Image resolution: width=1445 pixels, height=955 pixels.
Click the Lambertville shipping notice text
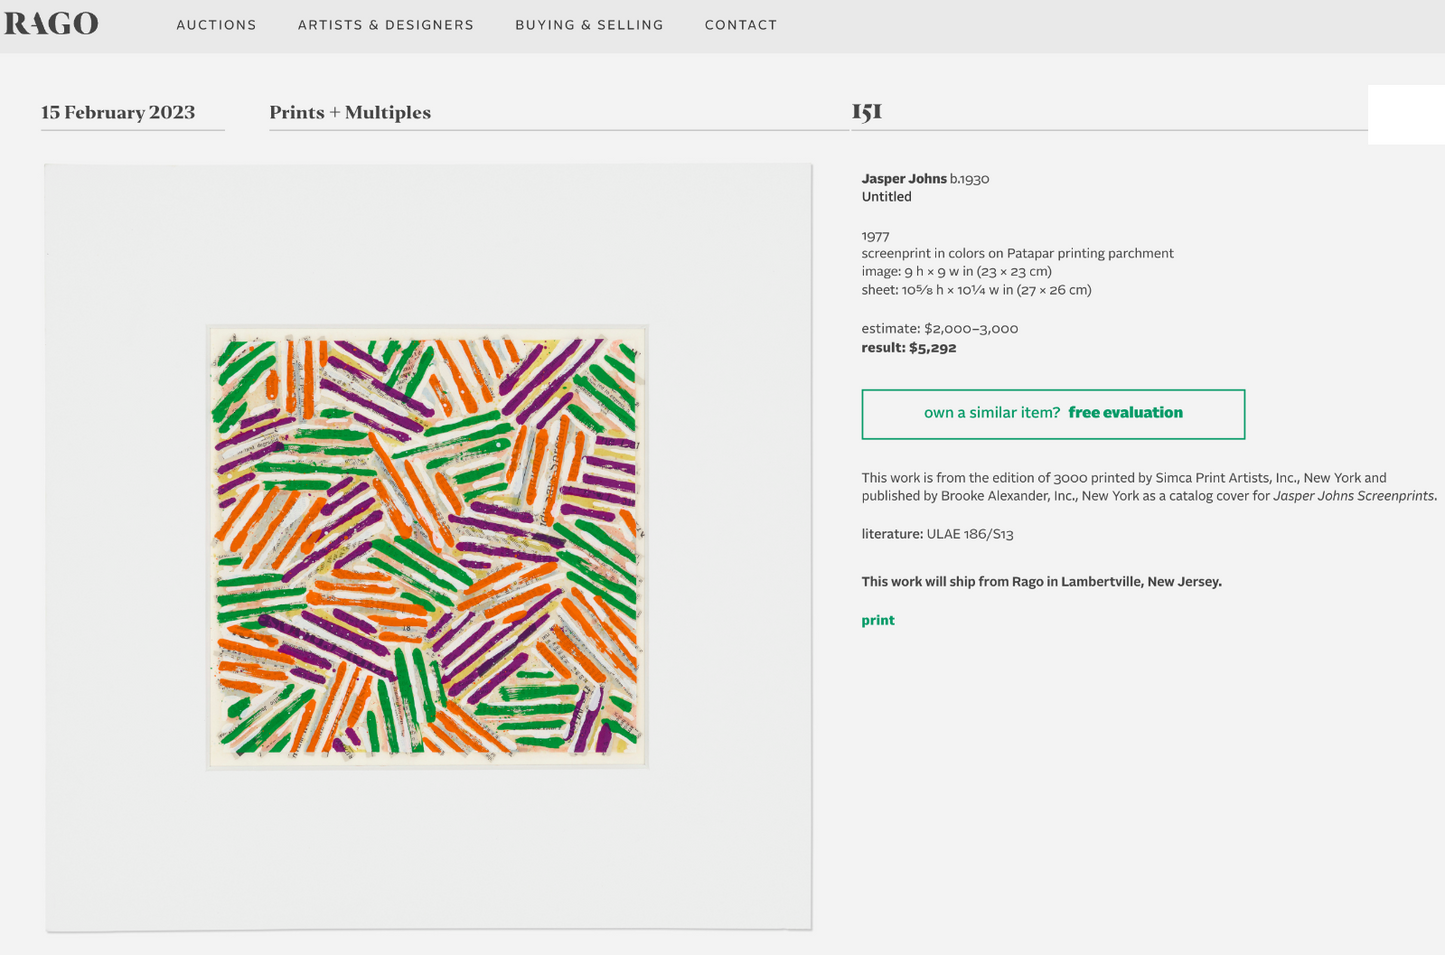[1041, 581]
